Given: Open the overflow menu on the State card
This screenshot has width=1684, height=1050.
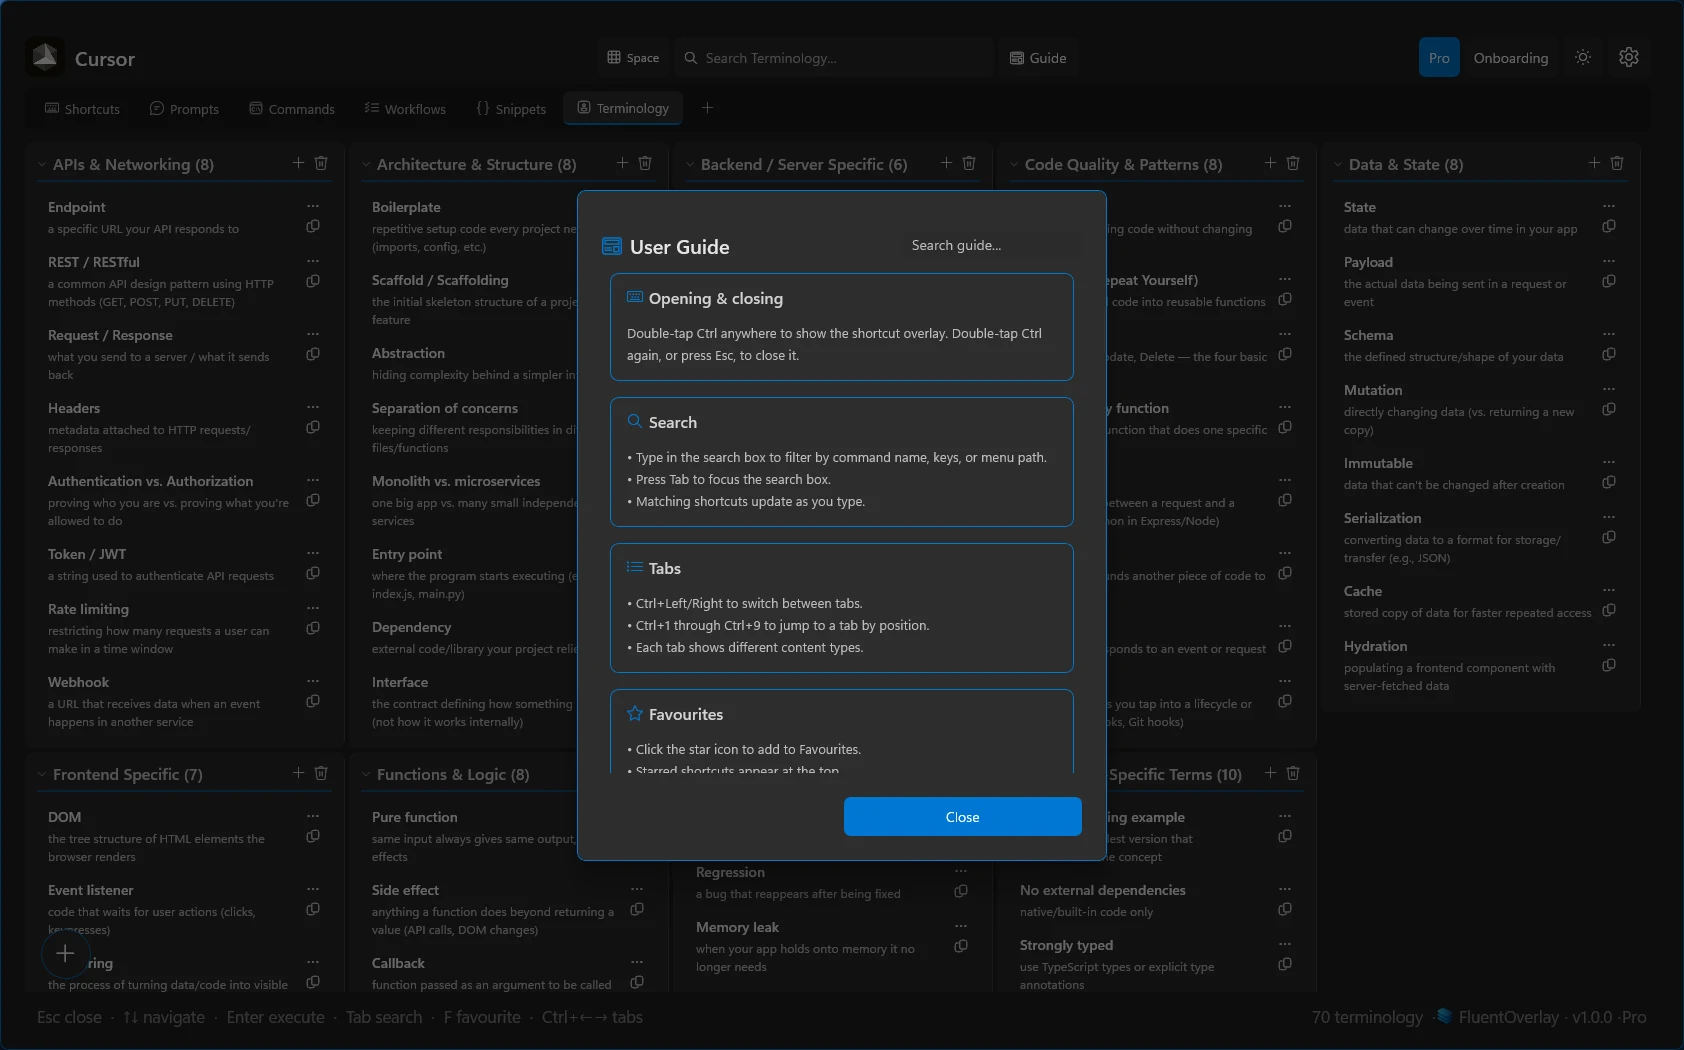Looking at the screenshot, I should pos(1610,206).
